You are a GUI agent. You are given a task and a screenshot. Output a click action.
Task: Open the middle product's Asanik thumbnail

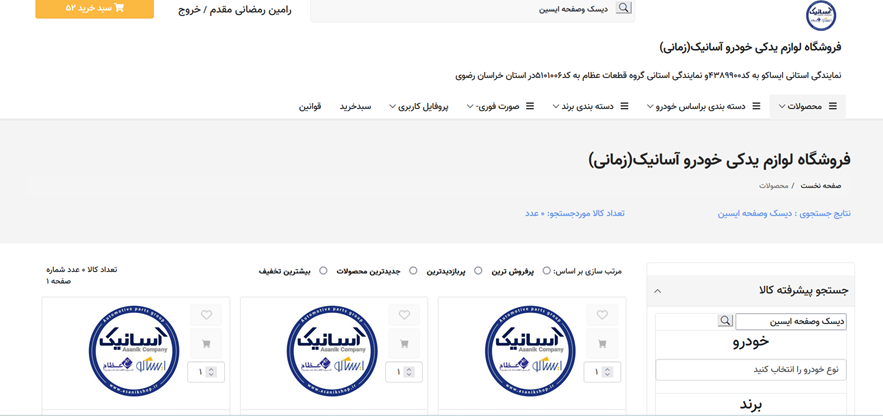click(x=332, y=351)
